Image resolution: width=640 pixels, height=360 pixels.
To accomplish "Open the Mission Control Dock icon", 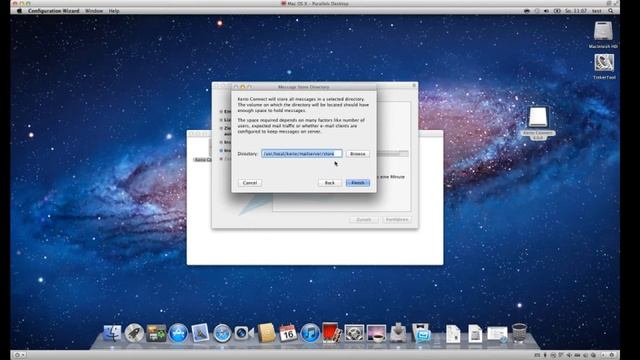I will pos(156,333).
